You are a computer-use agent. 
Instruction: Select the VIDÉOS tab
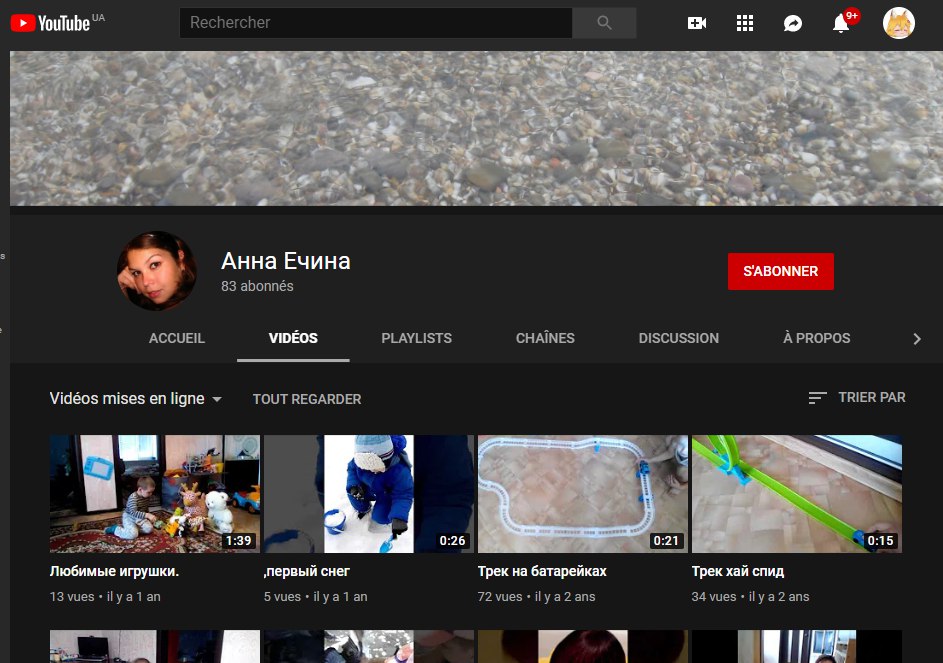coord(293,338)
